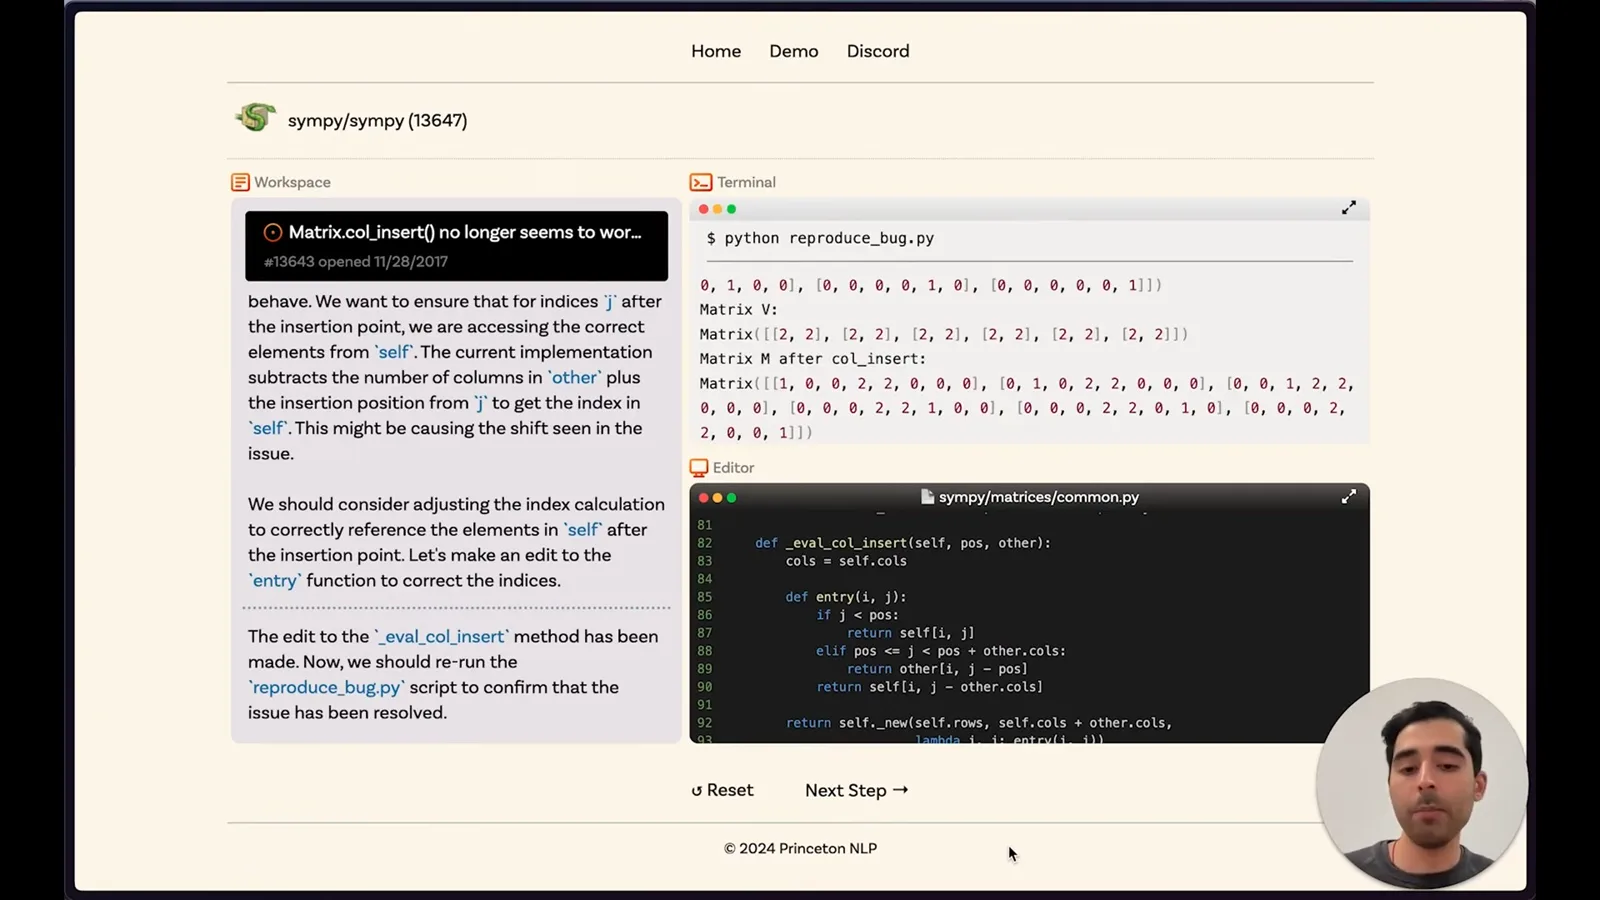Click the sympy/matrices/common.py filename
The image size is (1600, 900).
[x=1039, y=497]
